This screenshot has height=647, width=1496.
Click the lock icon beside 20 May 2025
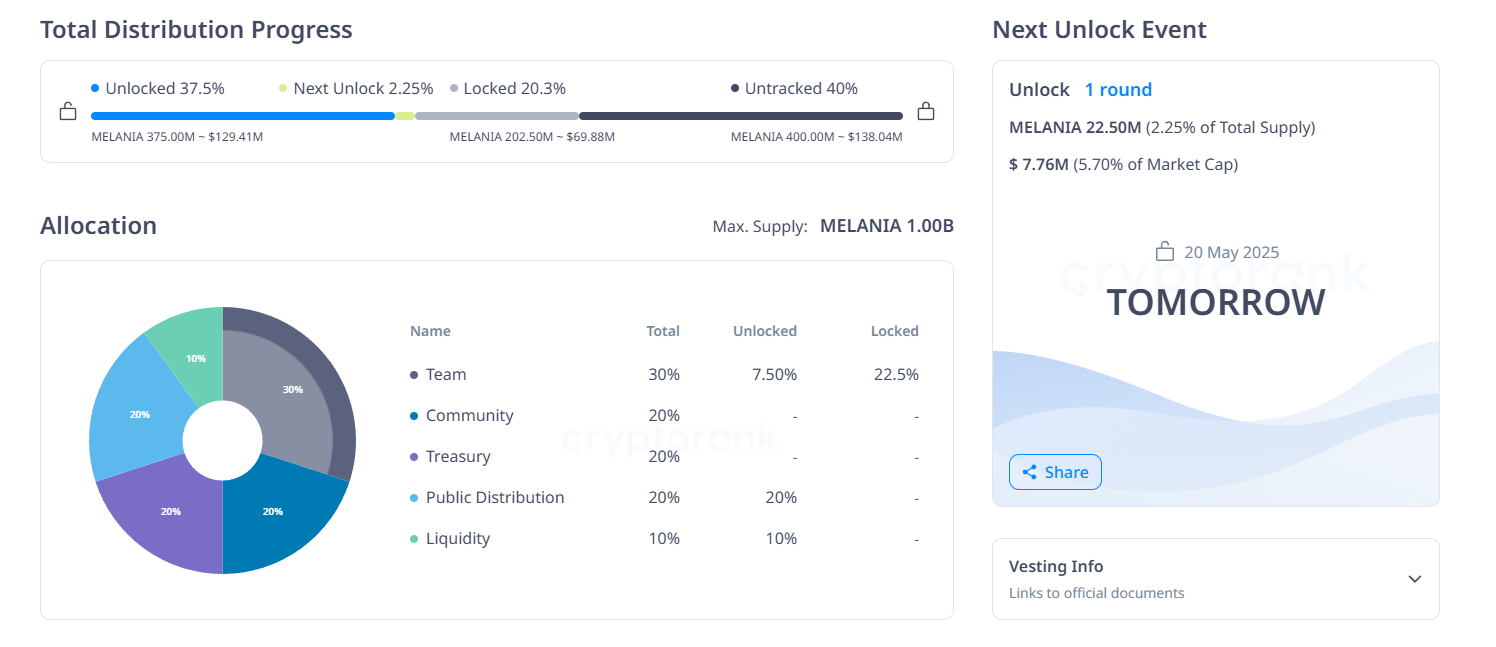click(x=1167, y=251)
